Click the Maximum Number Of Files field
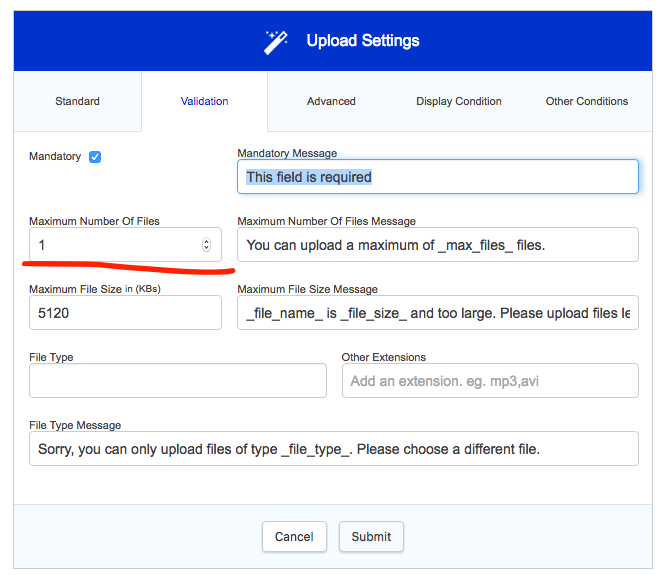The width and height of the screenshot is (662, 575). pyautogui.click(x=125, y=245)
